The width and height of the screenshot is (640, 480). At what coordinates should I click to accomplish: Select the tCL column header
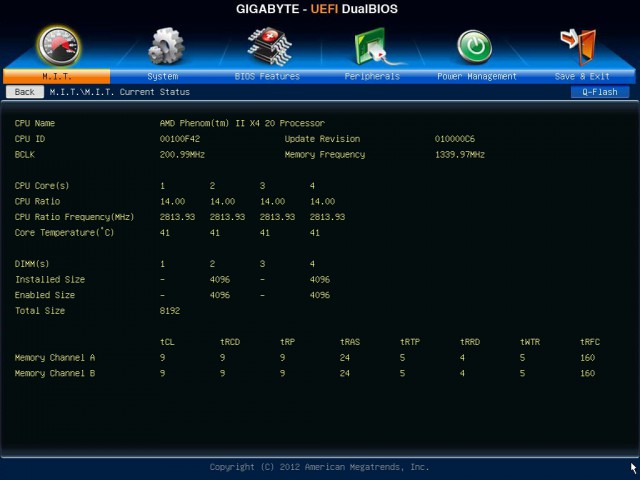click(x=167, y=342)
